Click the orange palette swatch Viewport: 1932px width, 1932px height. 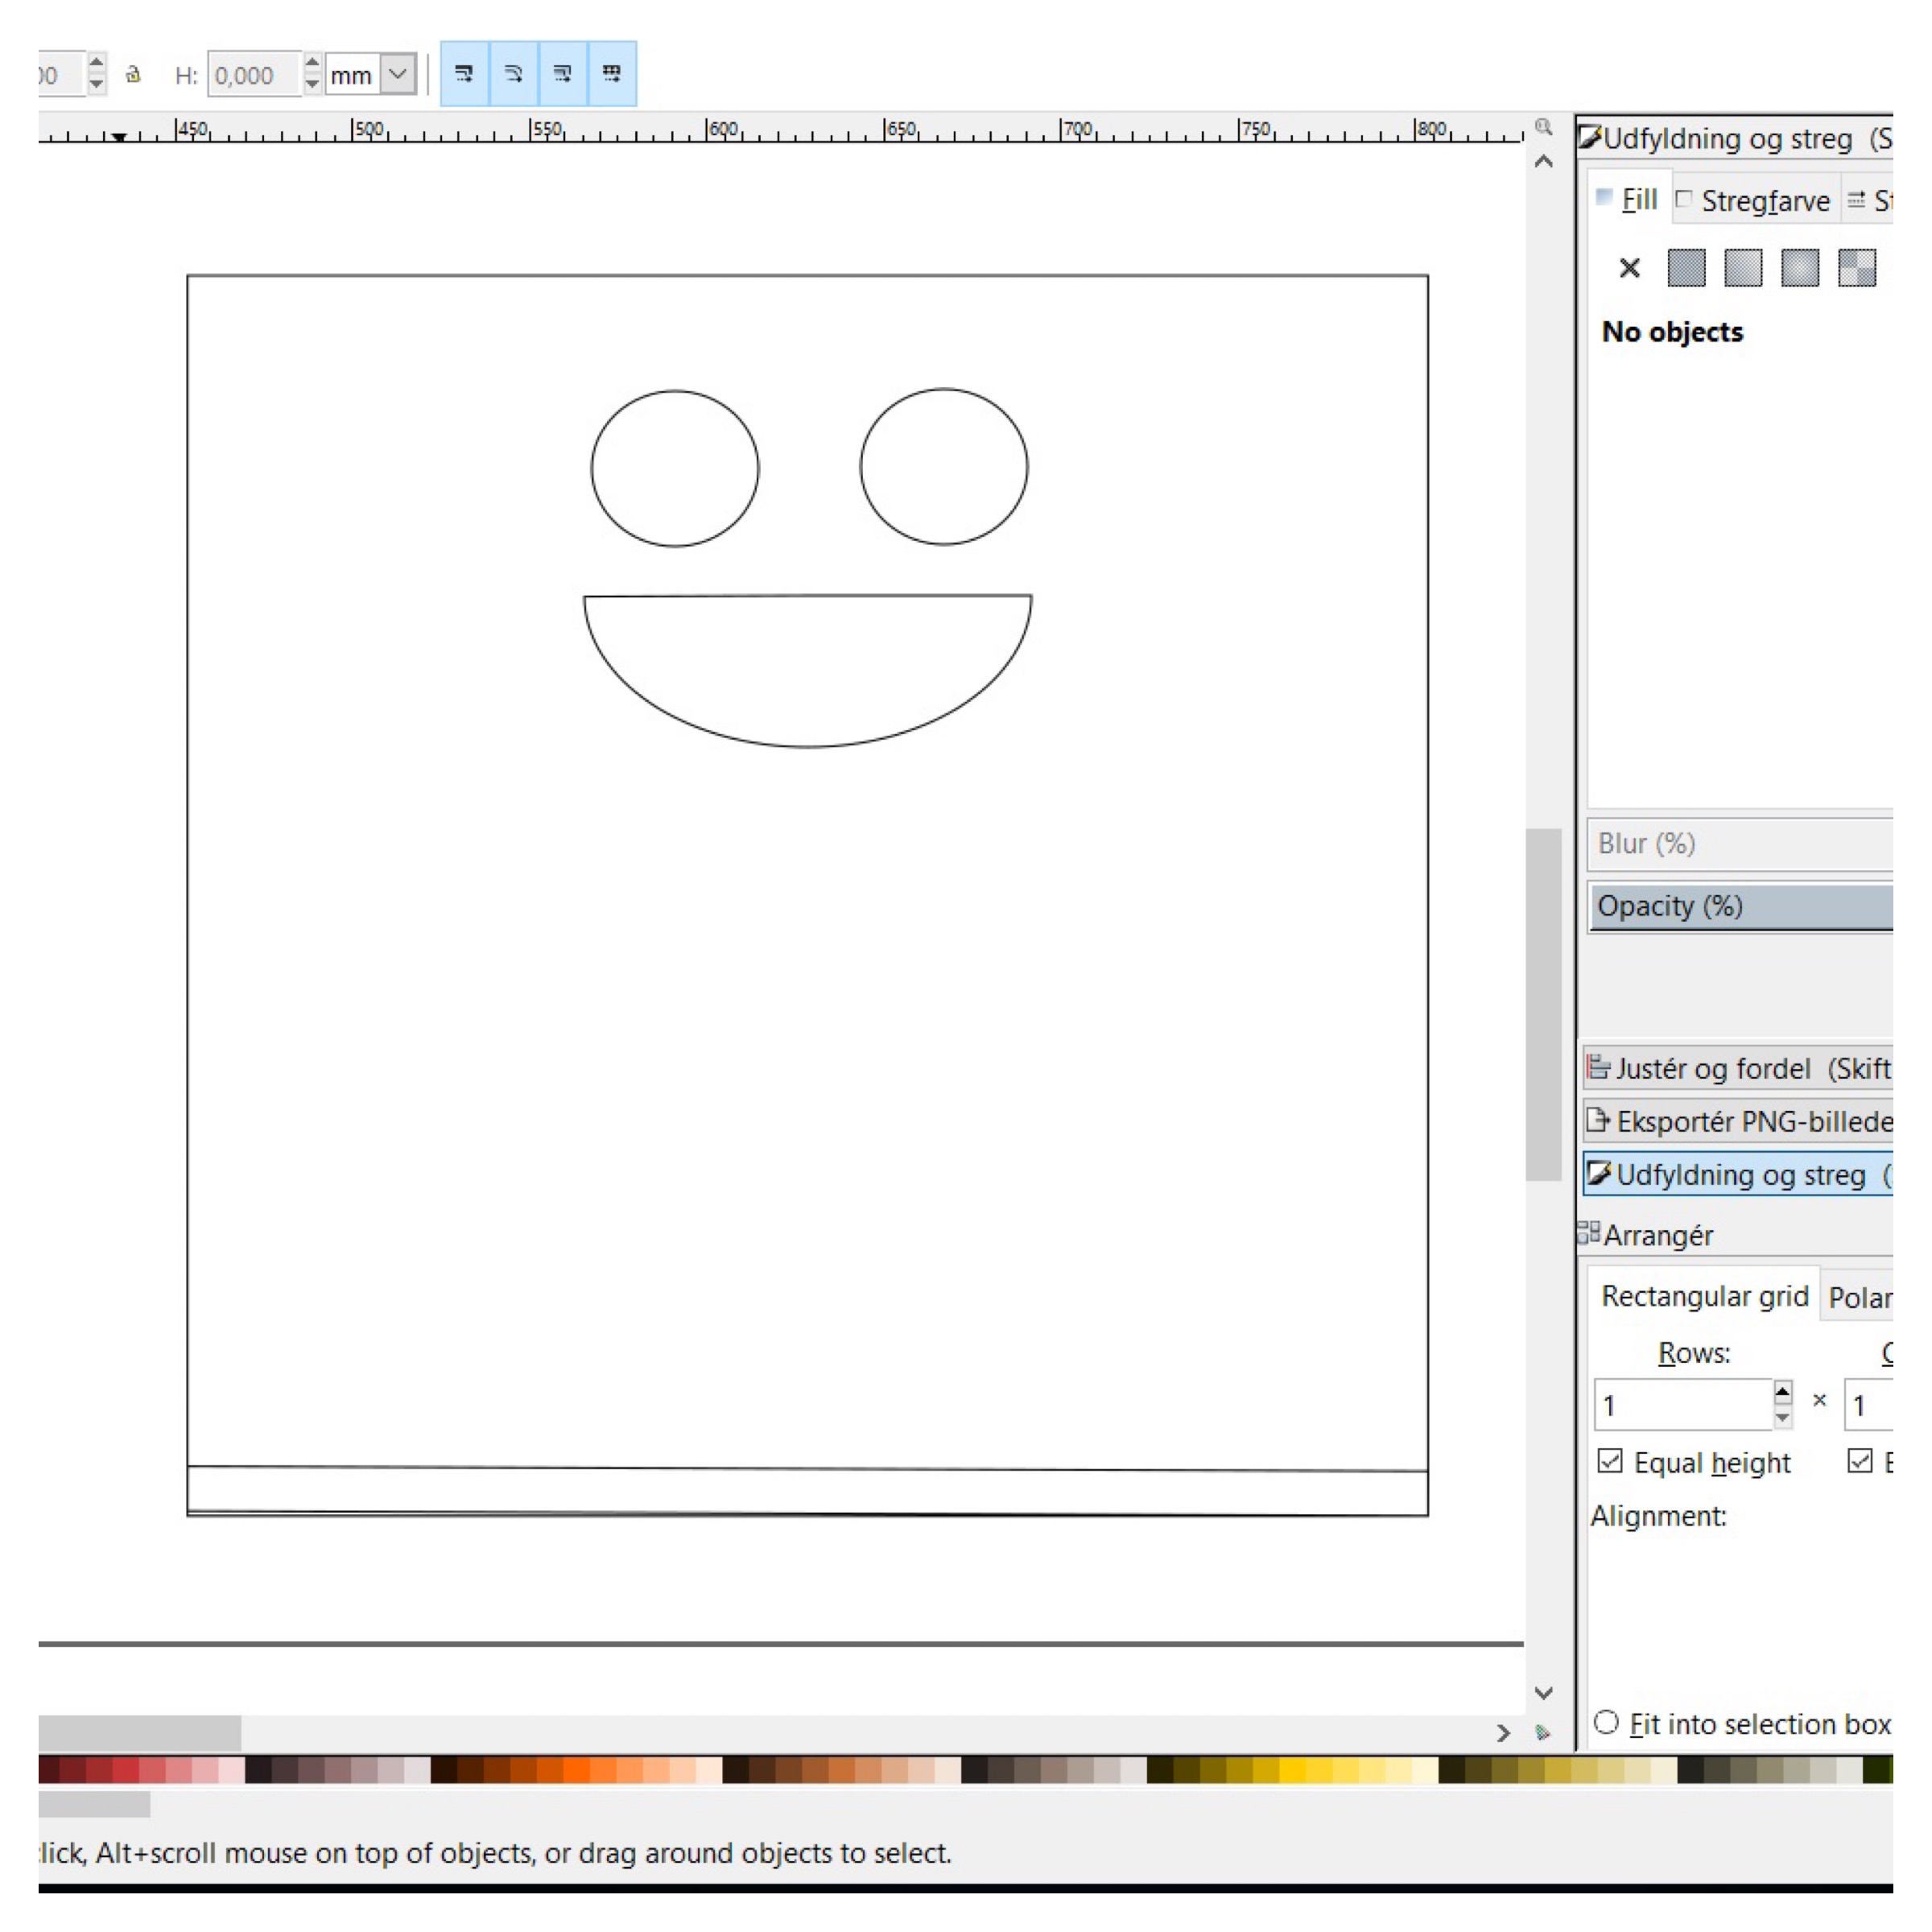[577, 1769]
